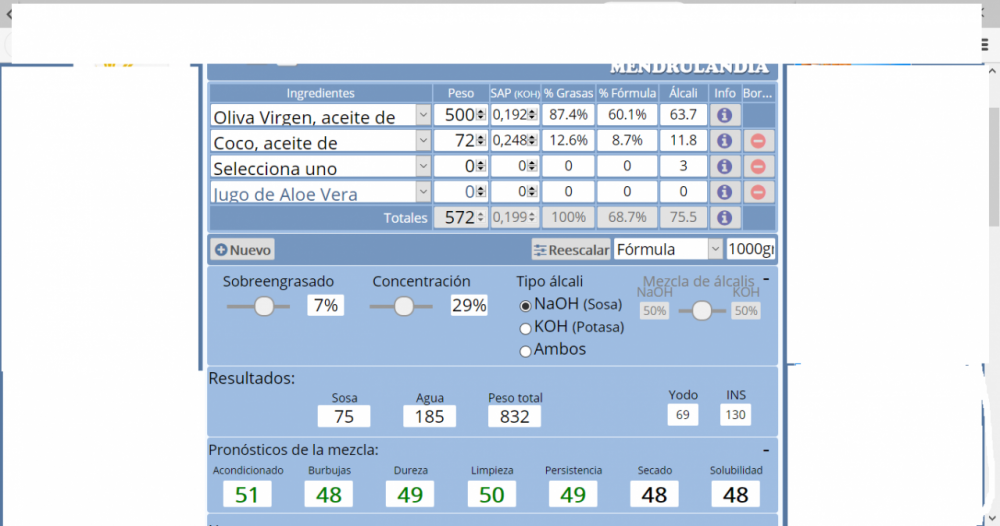Viewport: 1000px width, 526px height.
Task: Click Nuevo to add an ingredient
Action: pyautogui.click(x=243, y=249)
